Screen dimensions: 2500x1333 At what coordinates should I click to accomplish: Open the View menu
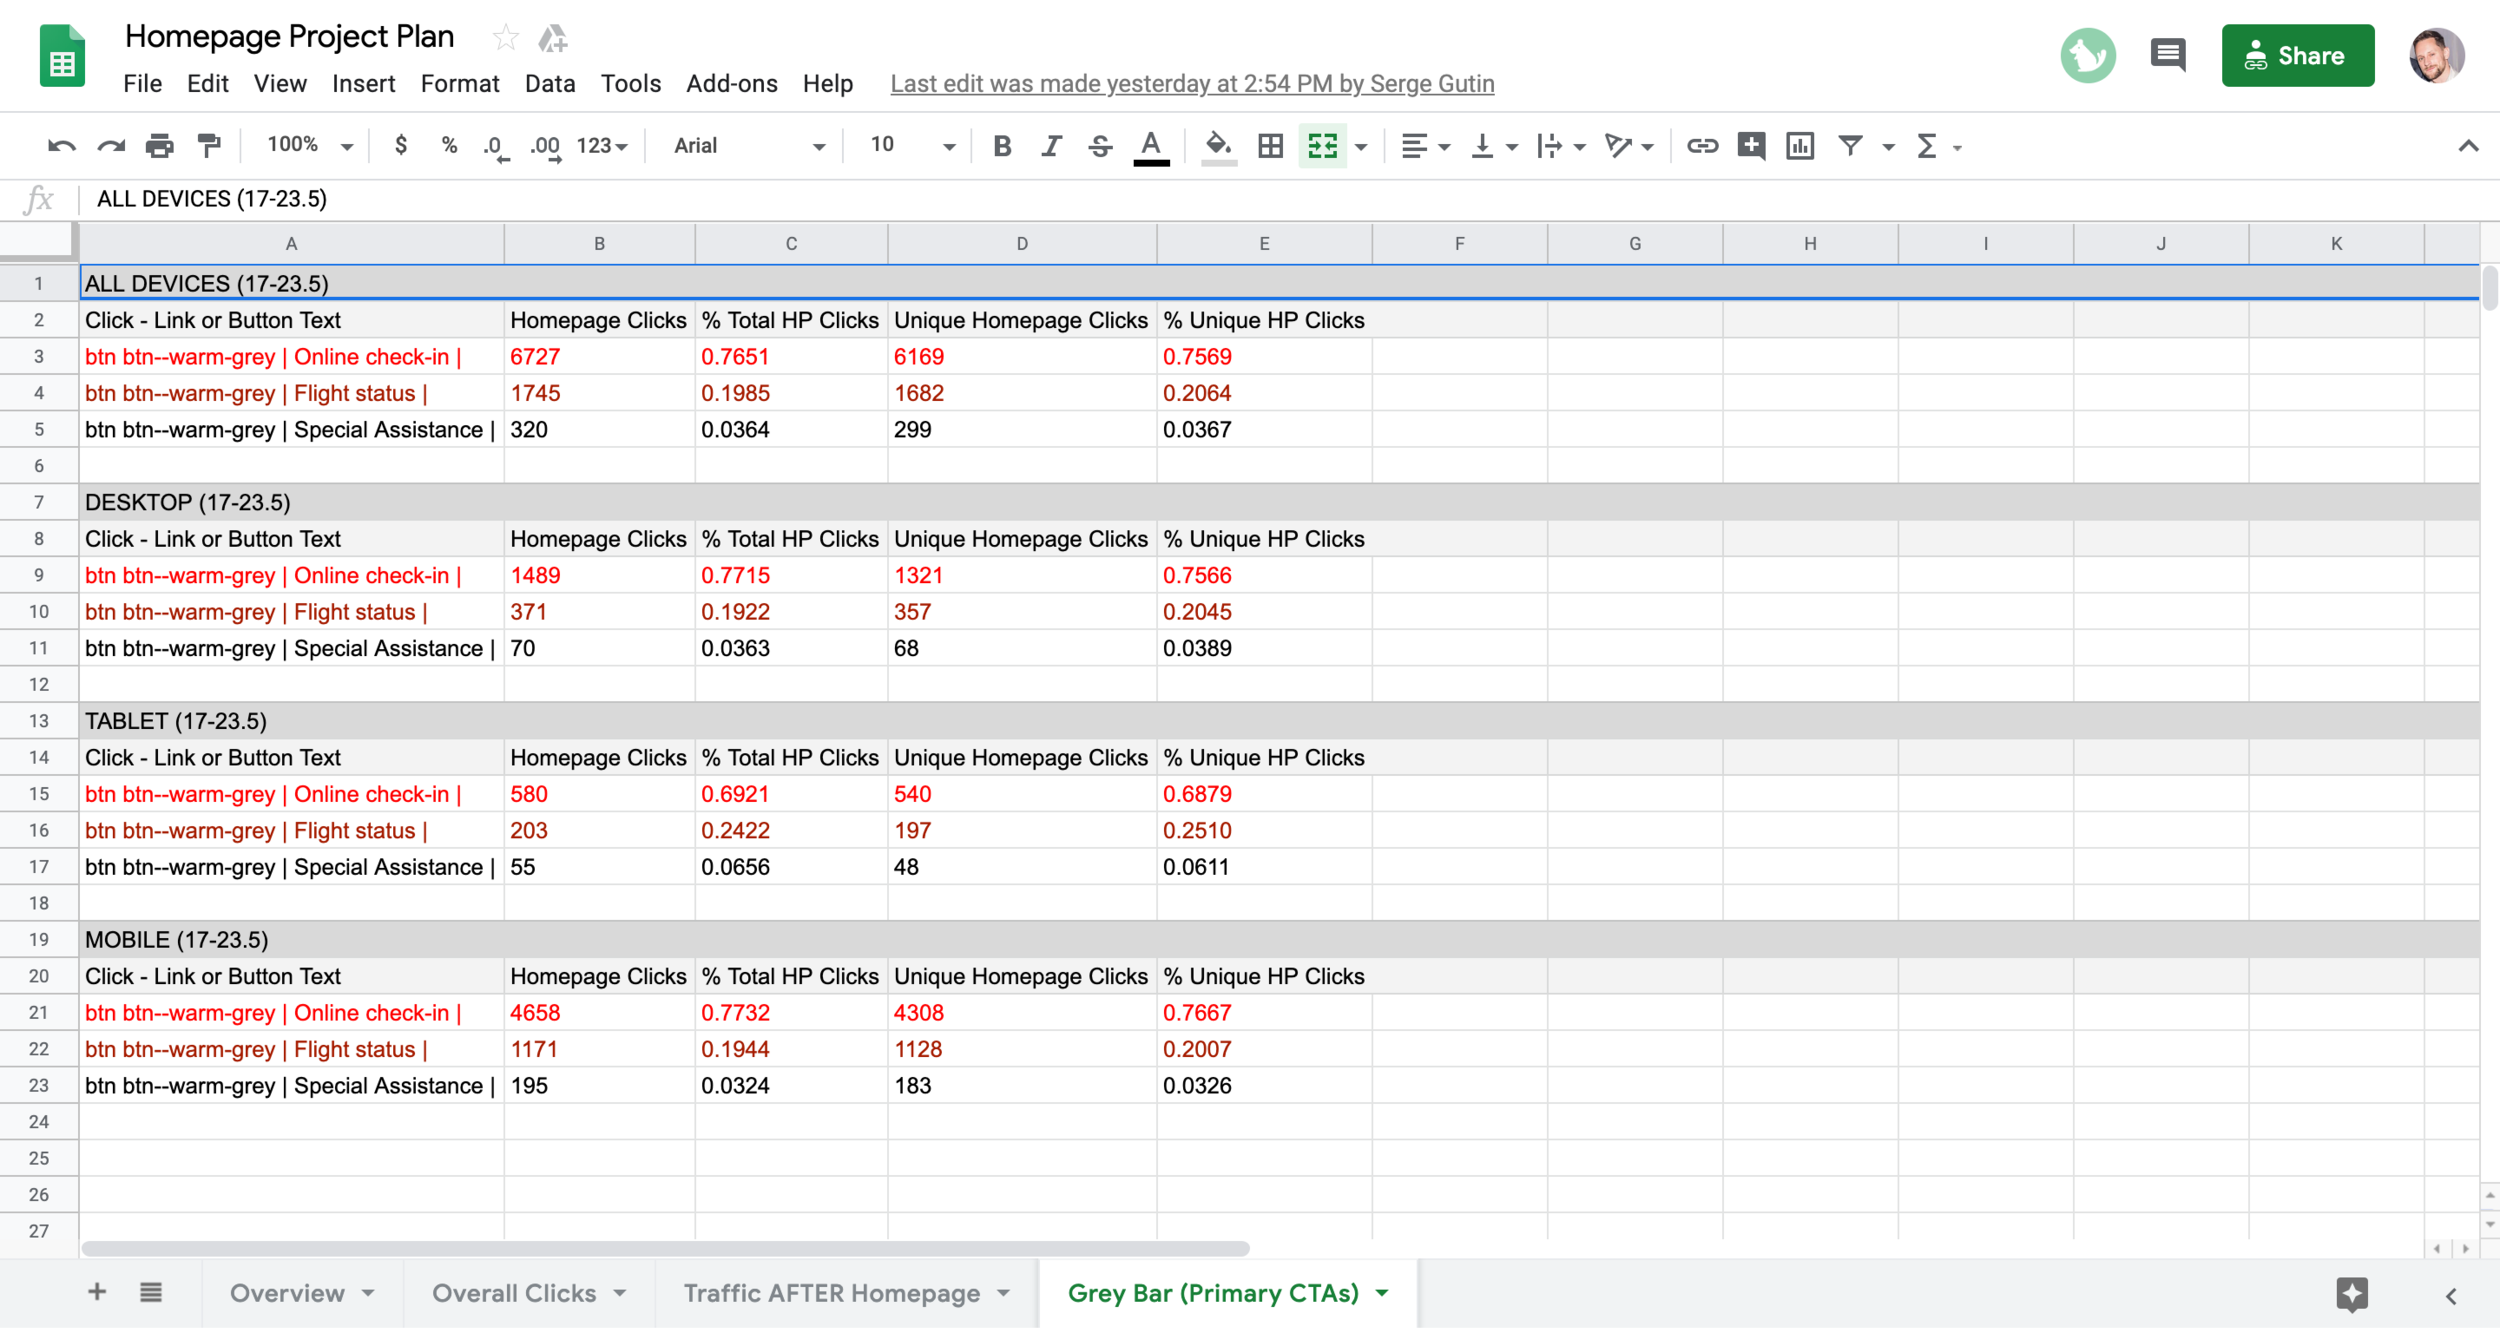tap(280, 84)
